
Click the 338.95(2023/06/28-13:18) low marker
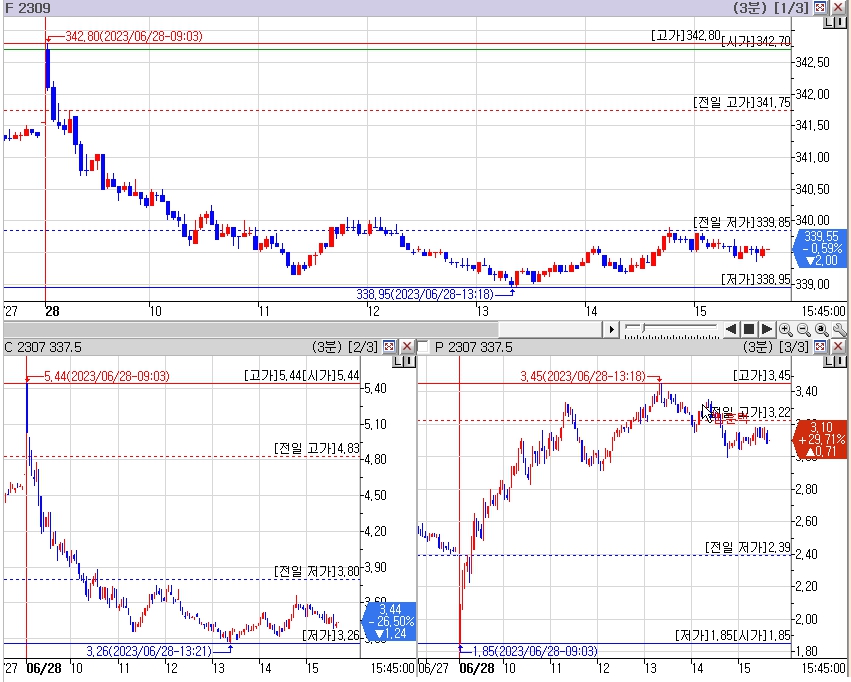coord(425,294)
